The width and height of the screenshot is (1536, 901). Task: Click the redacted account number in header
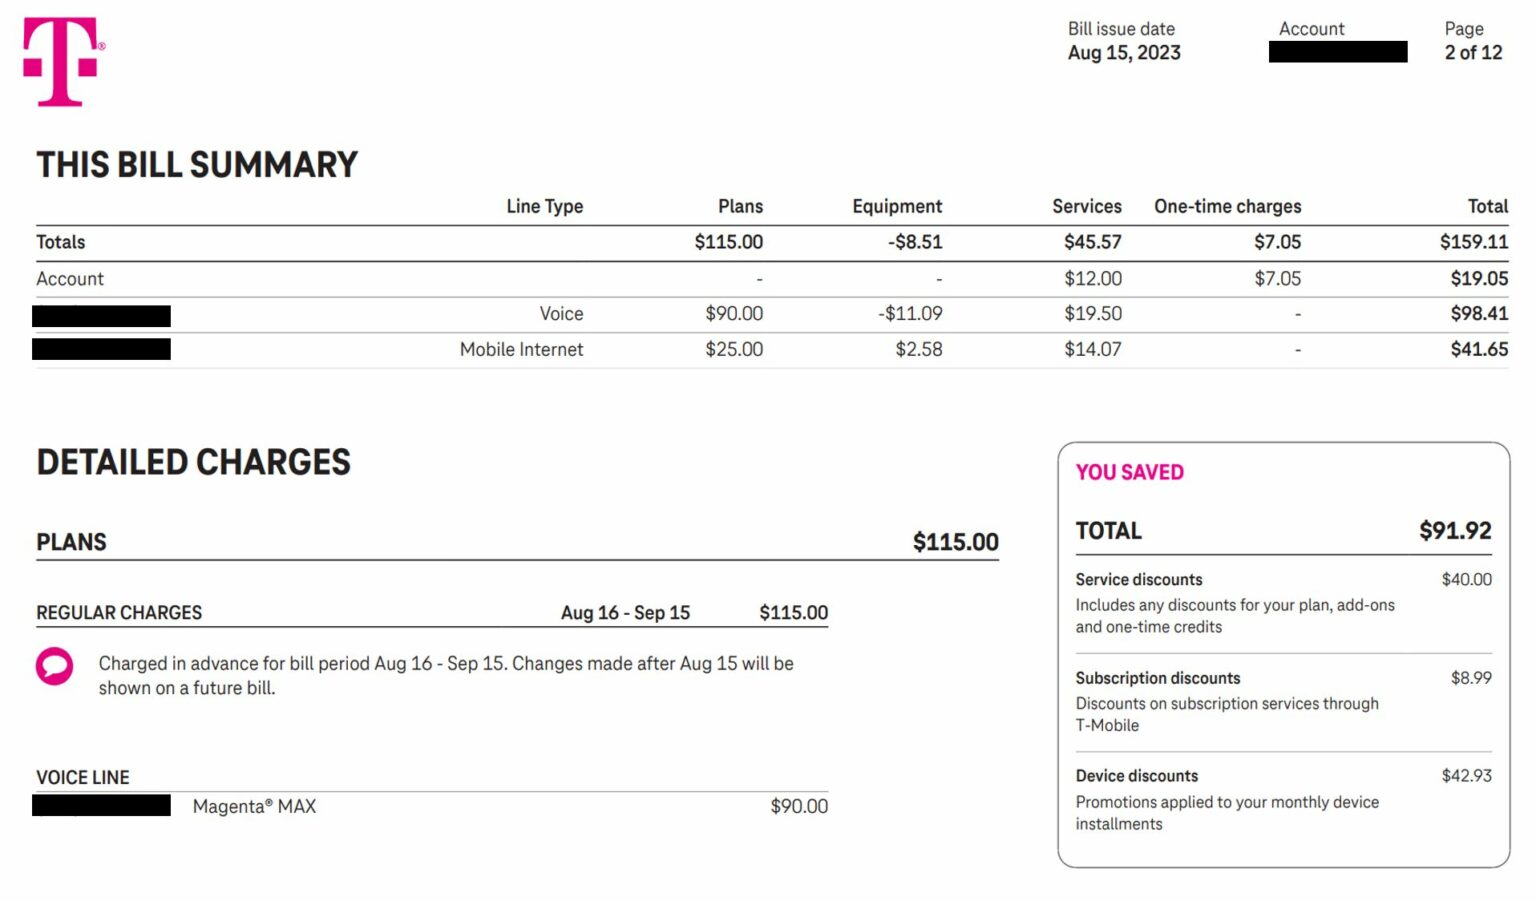[x=1337, y=52]
